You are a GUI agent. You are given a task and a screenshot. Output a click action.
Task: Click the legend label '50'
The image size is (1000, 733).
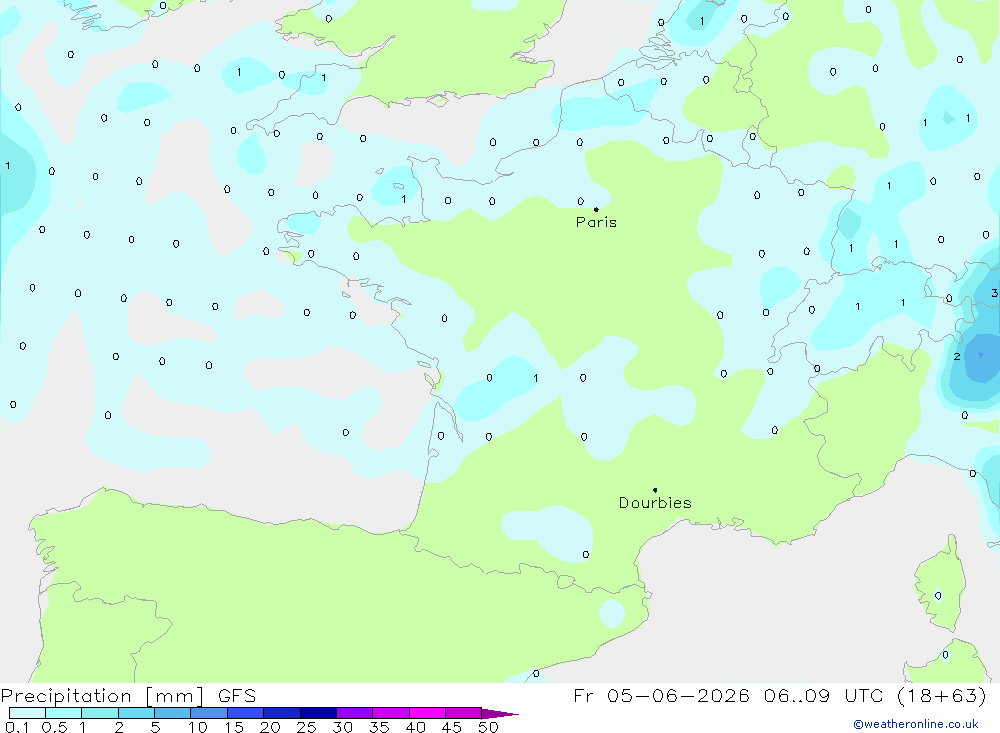tap(488, 727)
